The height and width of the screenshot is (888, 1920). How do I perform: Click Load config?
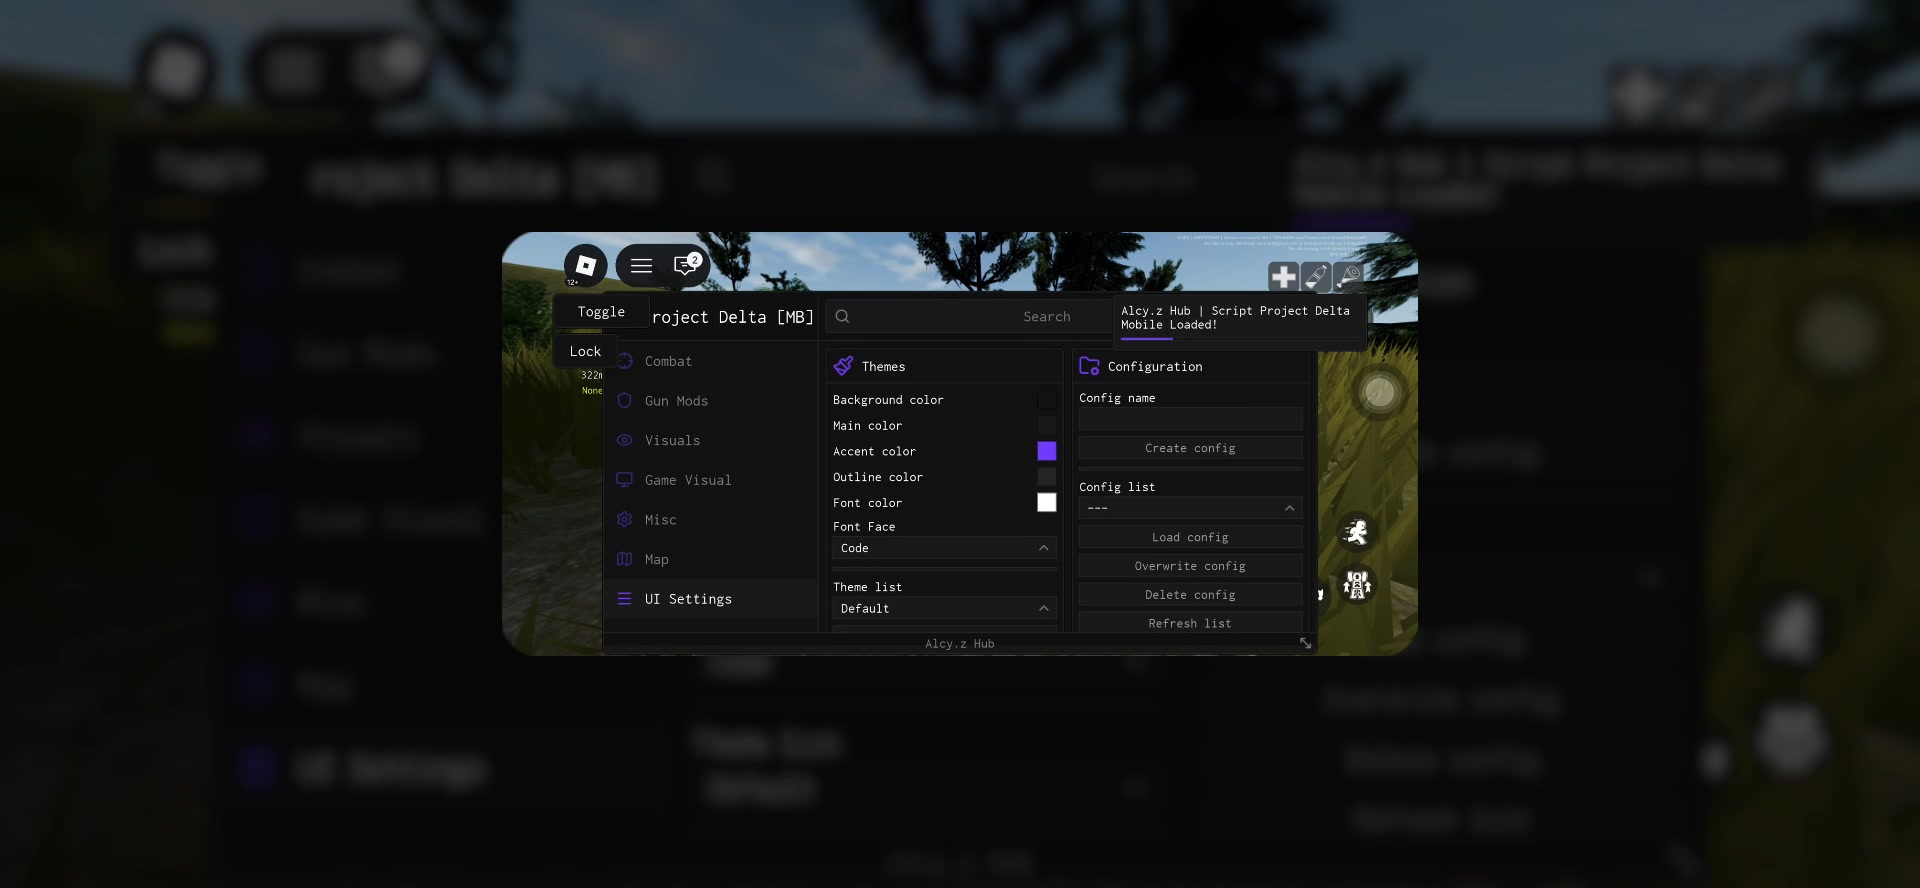[1190, 537]
